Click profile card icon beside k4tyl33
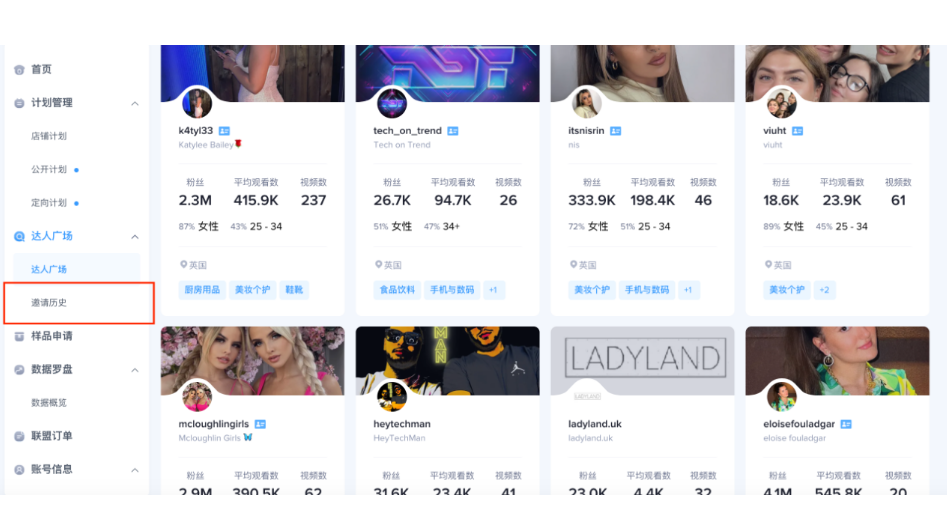 tap(224, 131)
